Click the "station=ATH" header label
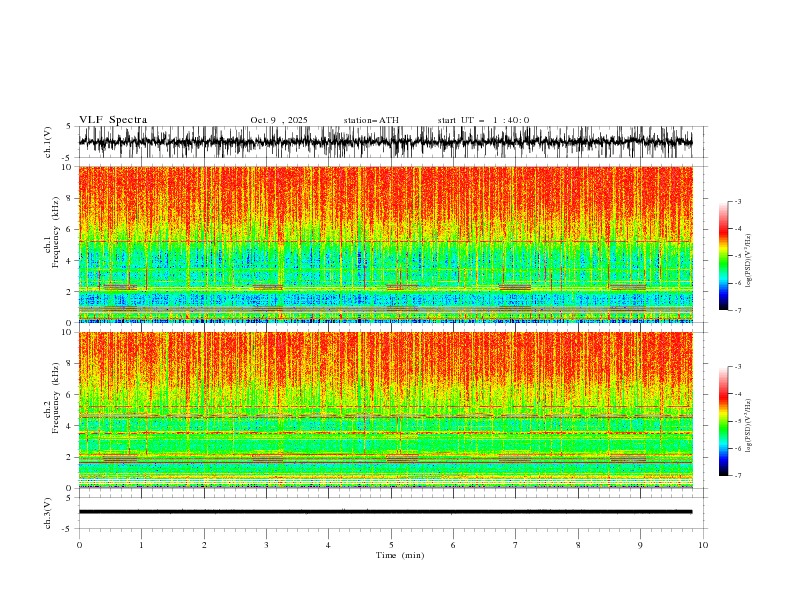This screenshot has height=612, width=792. tap(371, 120)
